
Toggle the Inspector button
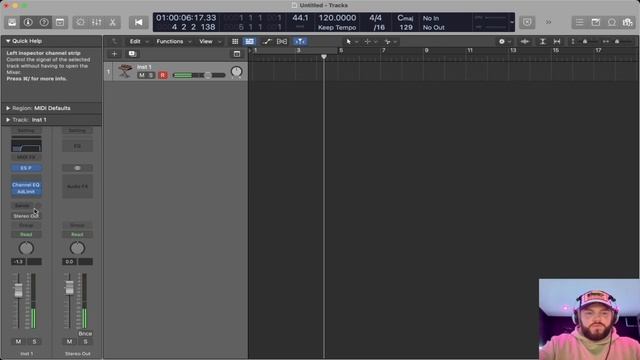tap(28, 22)
